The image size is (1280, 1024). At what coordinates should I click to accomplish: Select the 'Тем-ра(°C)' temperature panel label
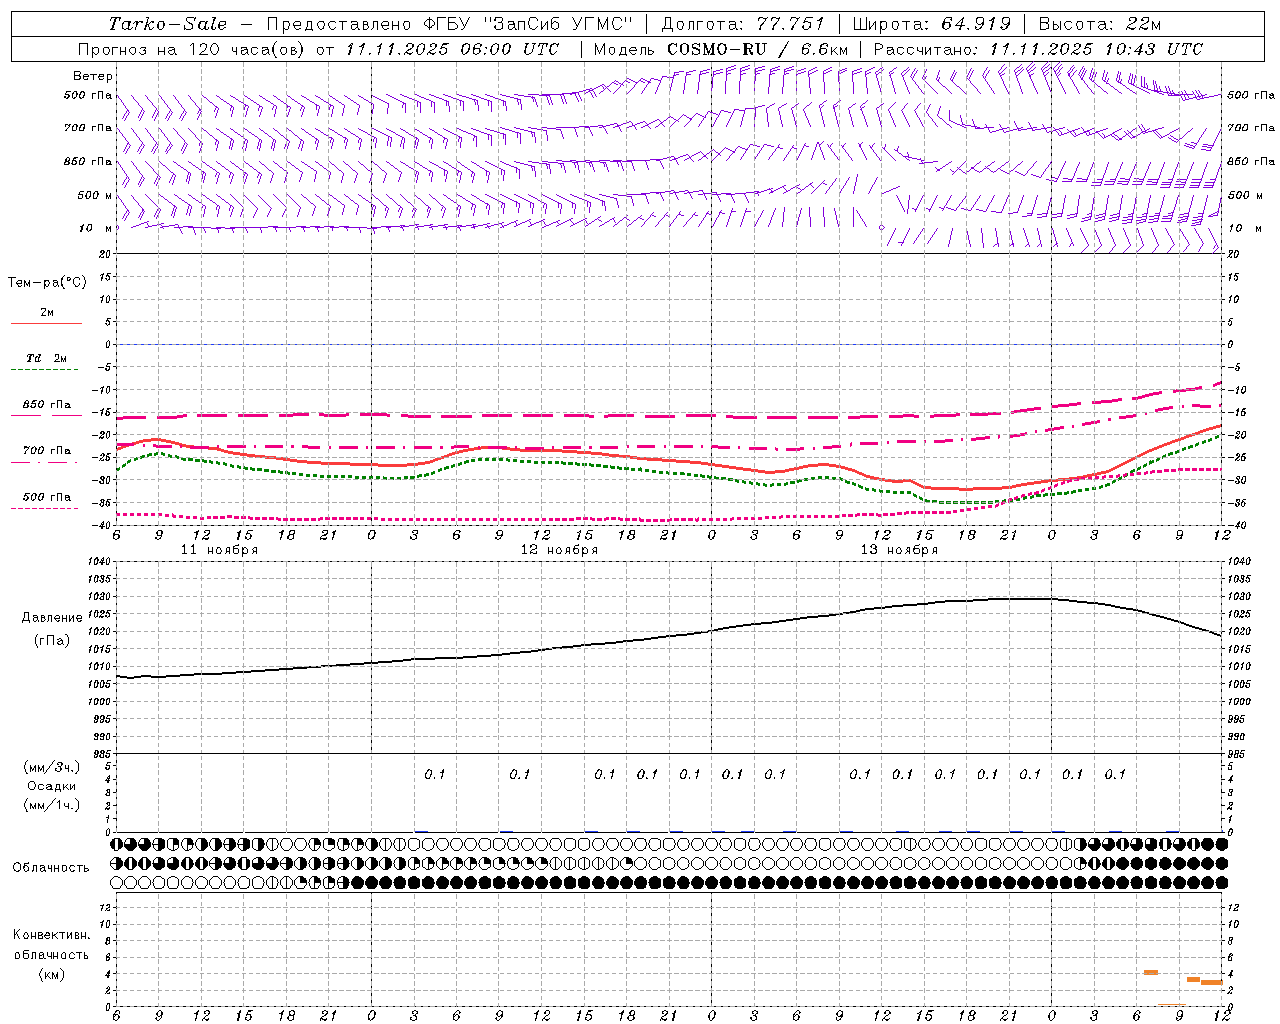47,283
